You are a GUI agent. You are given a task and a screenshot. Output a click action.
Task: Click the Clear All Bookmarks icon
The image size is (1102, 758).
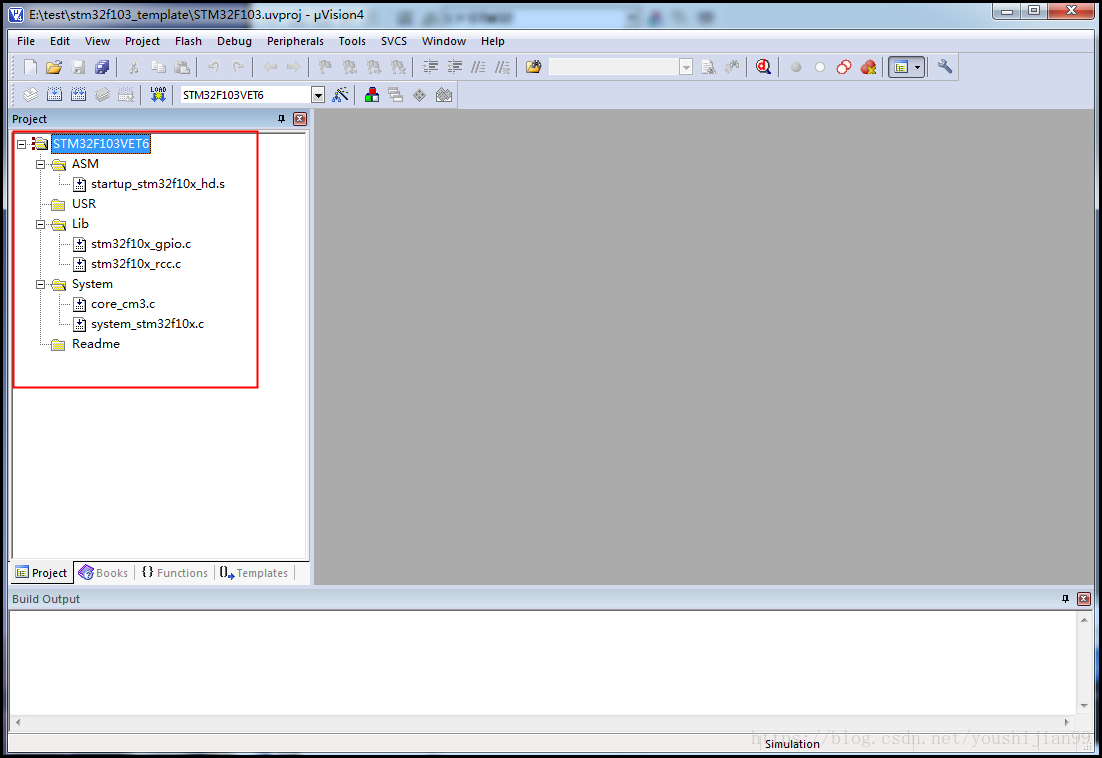point(398,67)
